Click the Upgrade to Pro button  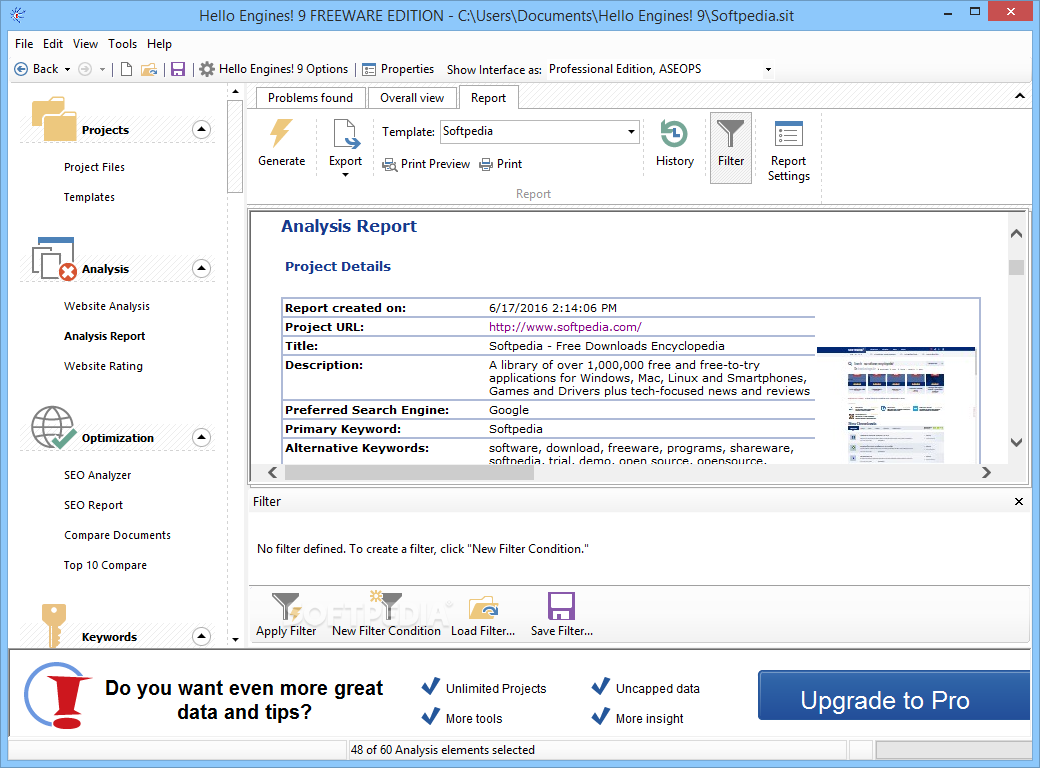893,695
